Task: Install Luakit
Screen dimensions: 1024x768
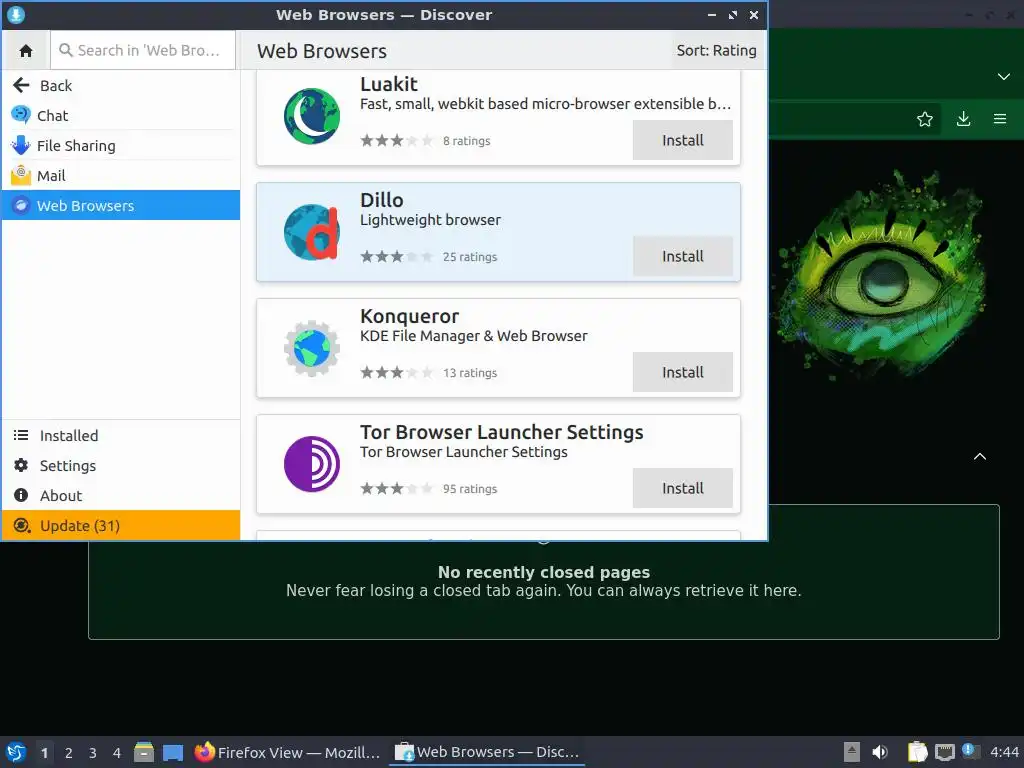Action: click(682, 140)
